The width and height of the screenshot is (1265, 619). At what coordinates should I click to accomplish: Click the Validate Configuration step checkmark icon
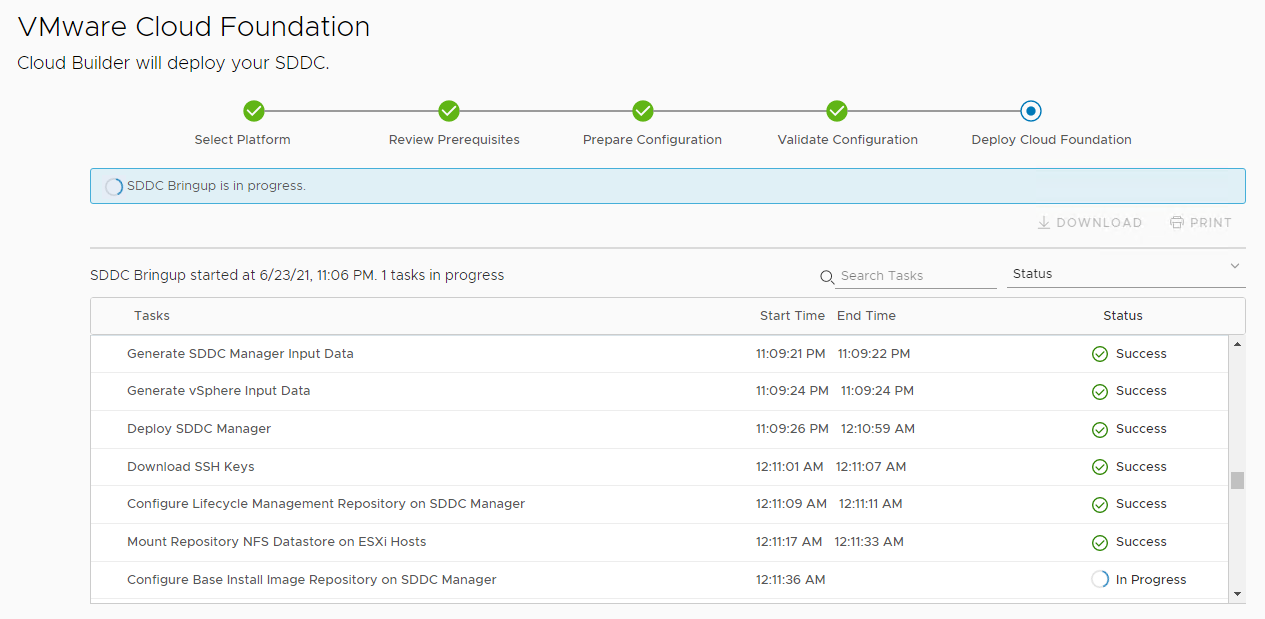point(837,111)
